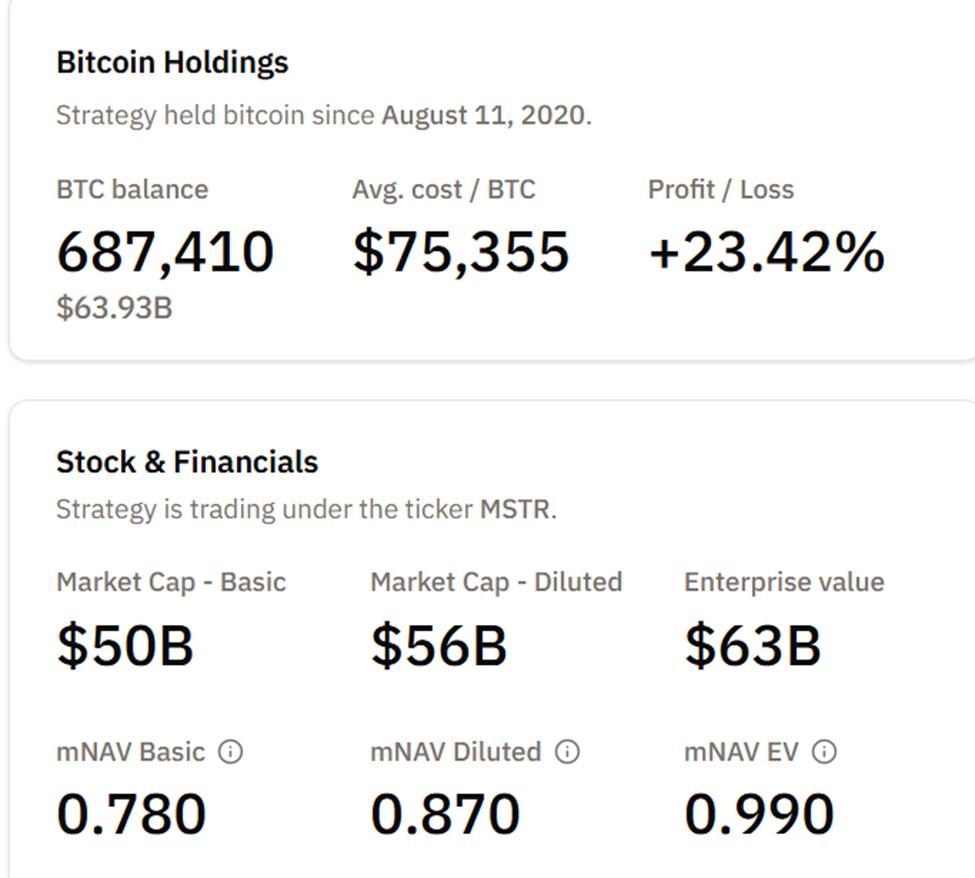Click the Enterprise value figure $63B
Viewport: 975px width, 878px height.
click(751, 646)
